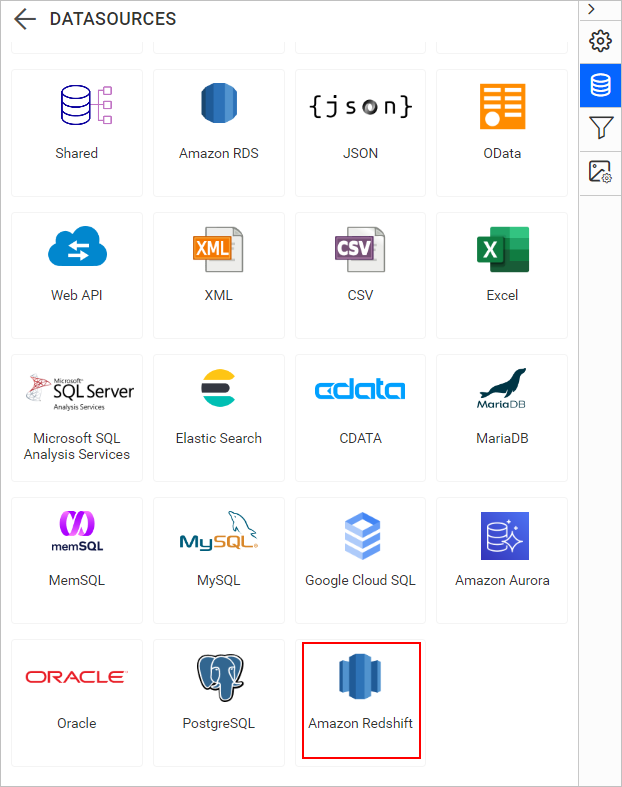This screenshot has height=787, width=622.
Task: Pick the CSV file icon
Action: point(360,249)
